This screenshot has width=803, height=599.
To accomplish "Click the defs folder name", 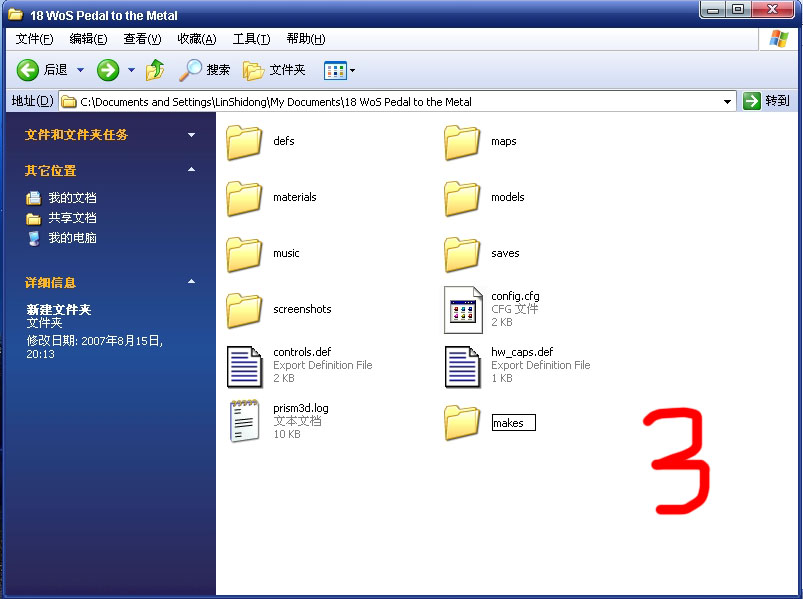I will click(284, 141).
